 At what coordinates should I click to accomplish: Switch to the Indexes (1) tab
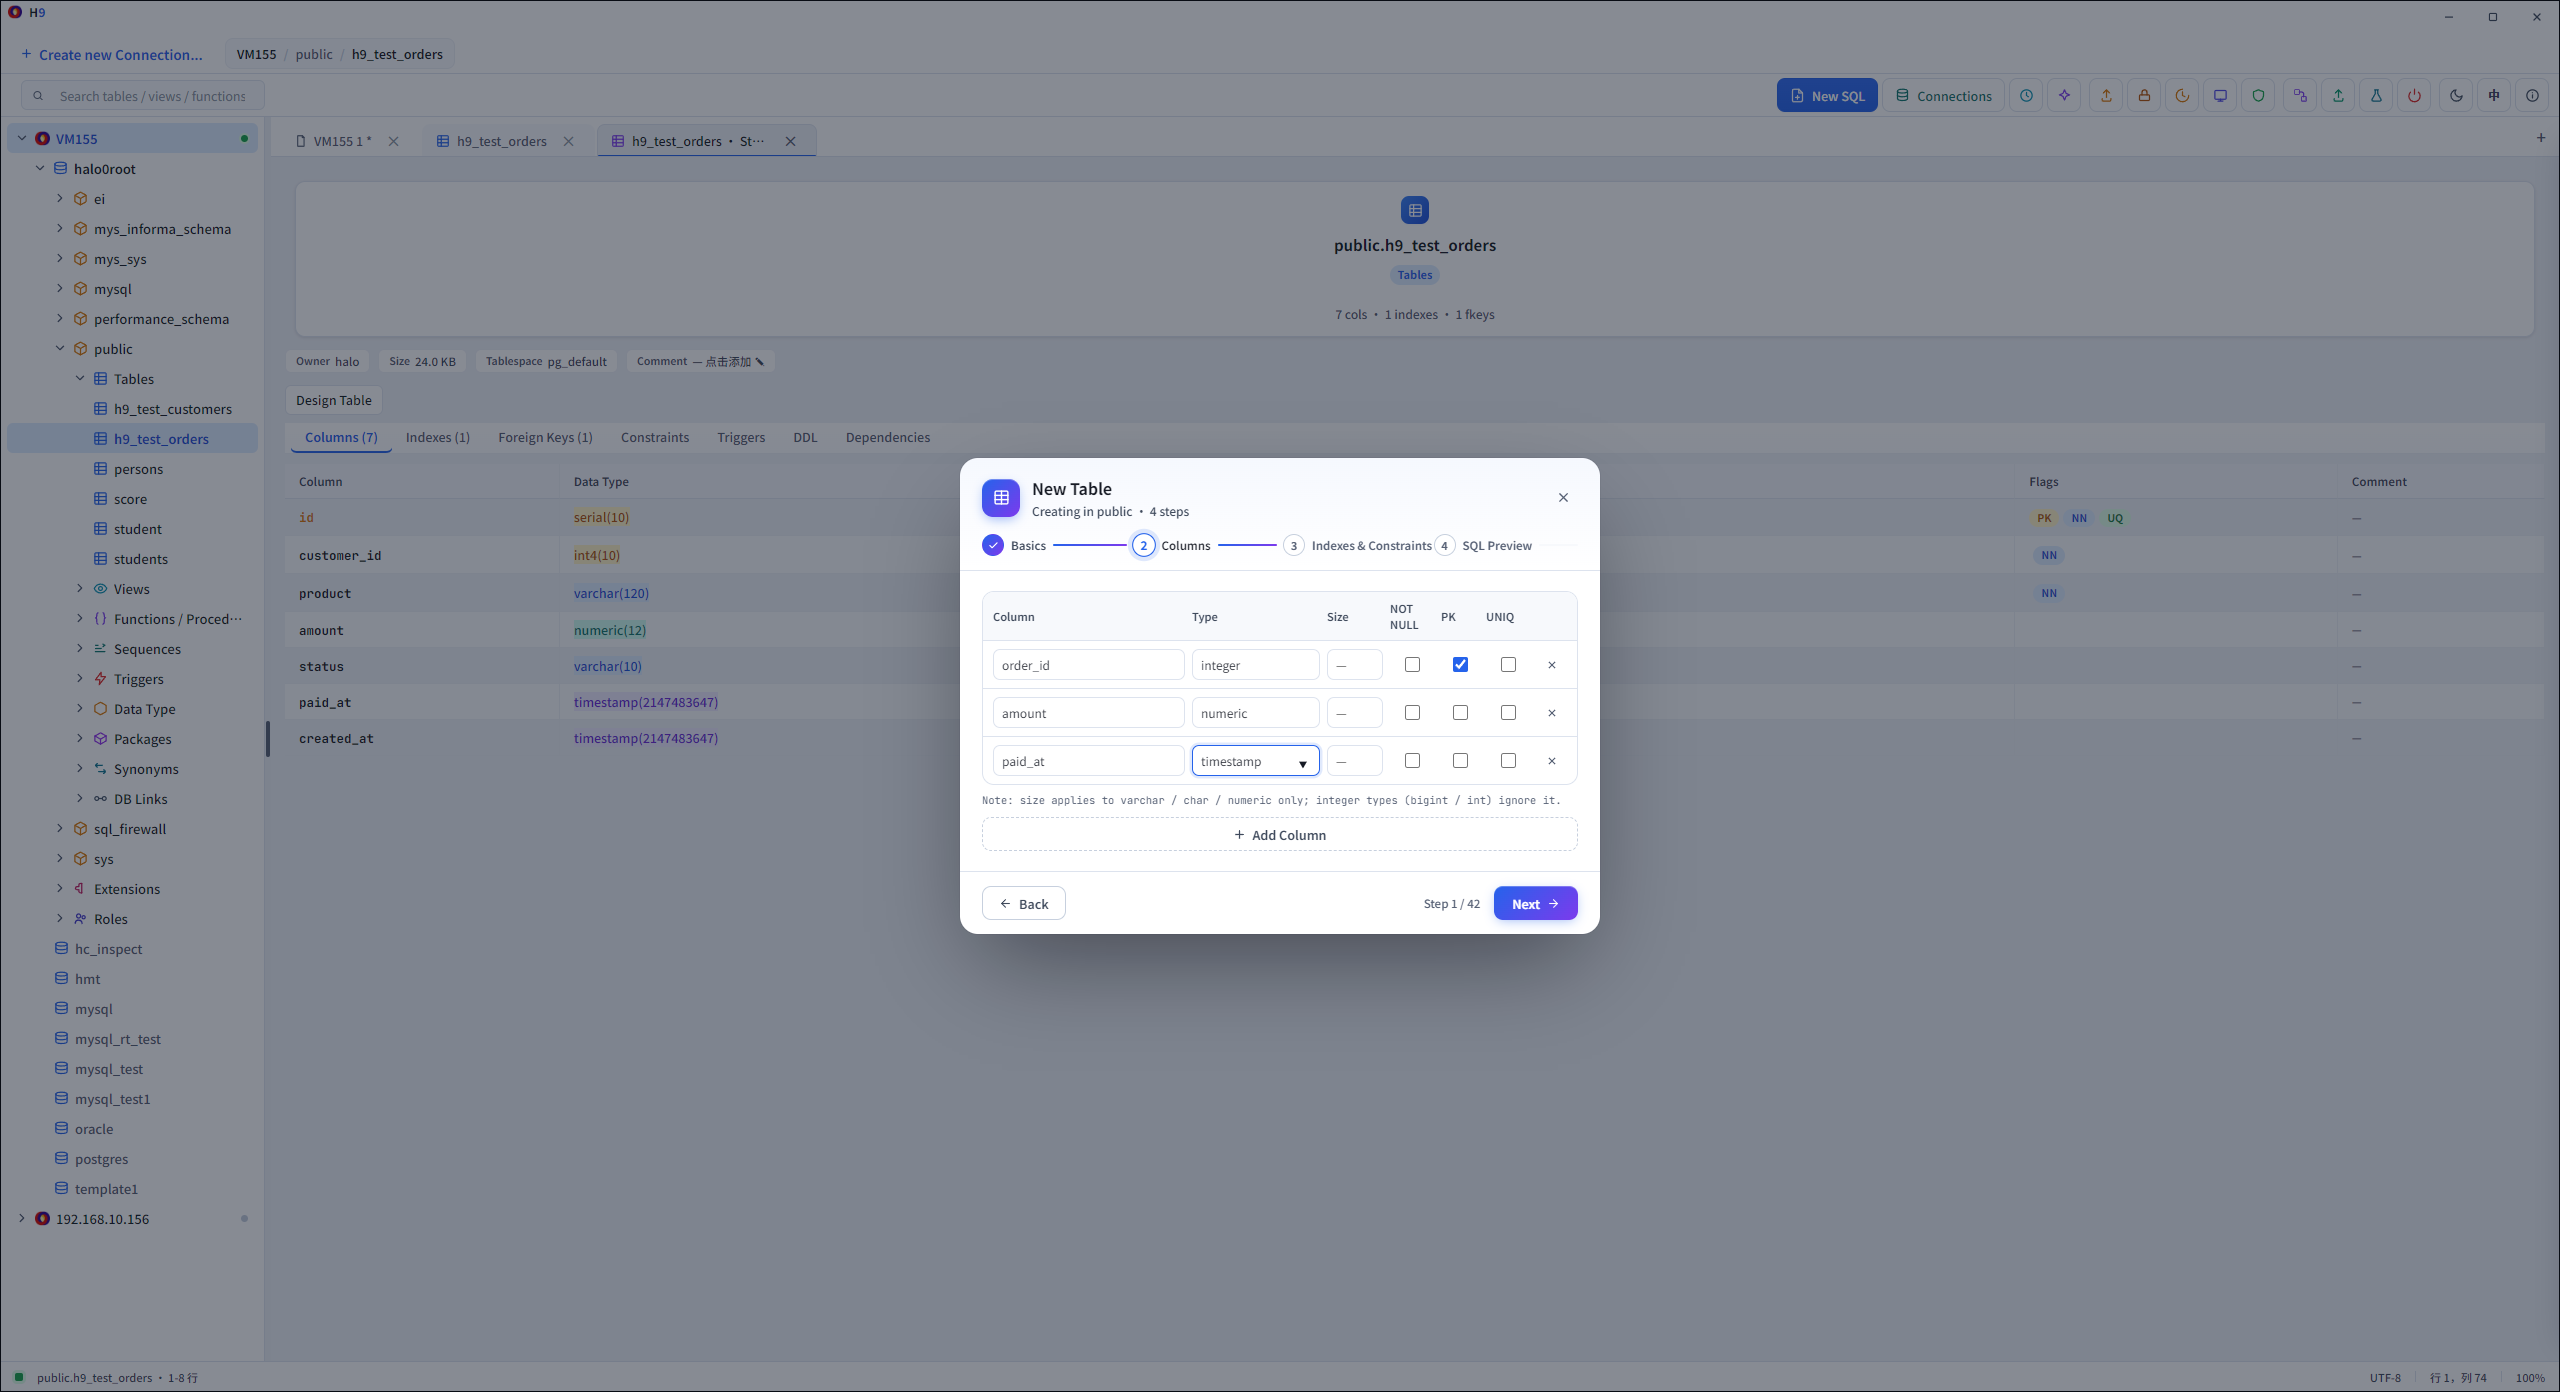coord(437,437)
